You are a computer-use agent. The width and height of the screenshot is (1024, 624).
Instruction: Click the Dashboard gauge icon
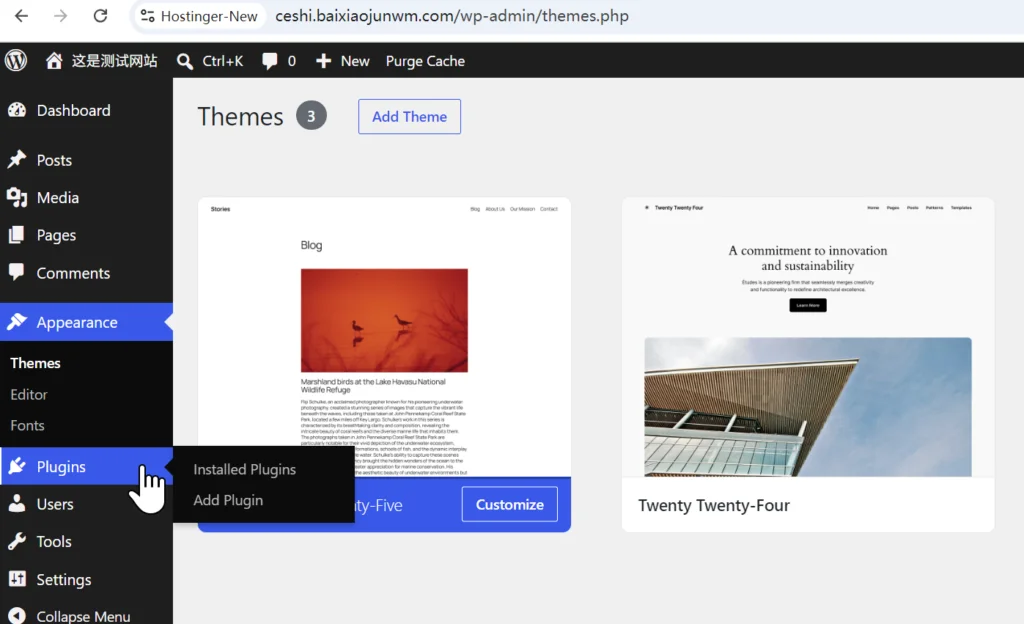pyautogui.click(x=17, y=110)
